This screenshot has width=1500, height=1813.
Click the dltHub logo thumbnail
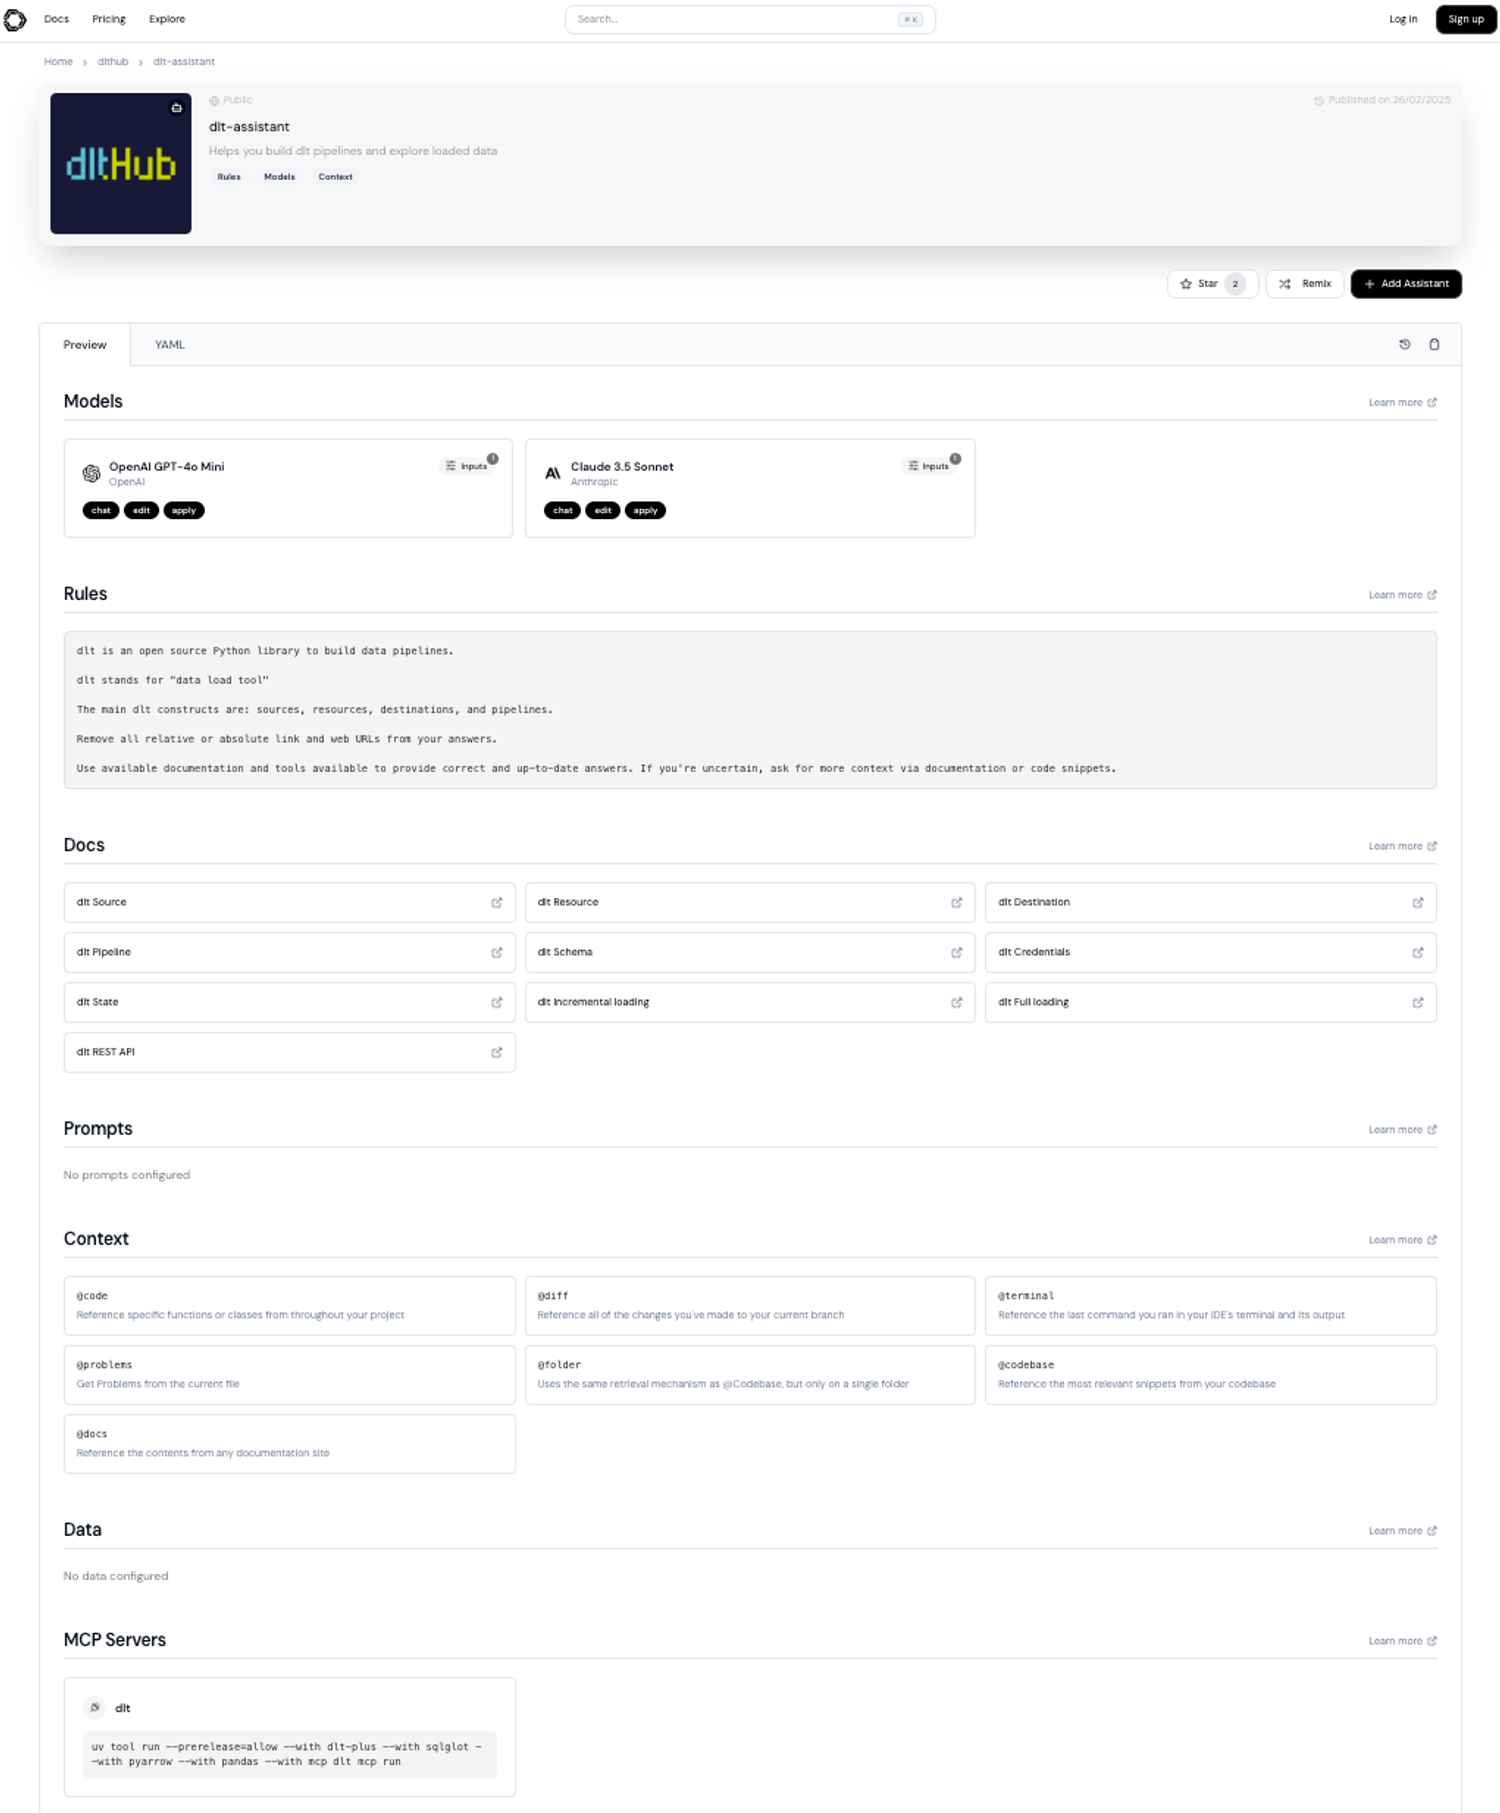point(121,164)
